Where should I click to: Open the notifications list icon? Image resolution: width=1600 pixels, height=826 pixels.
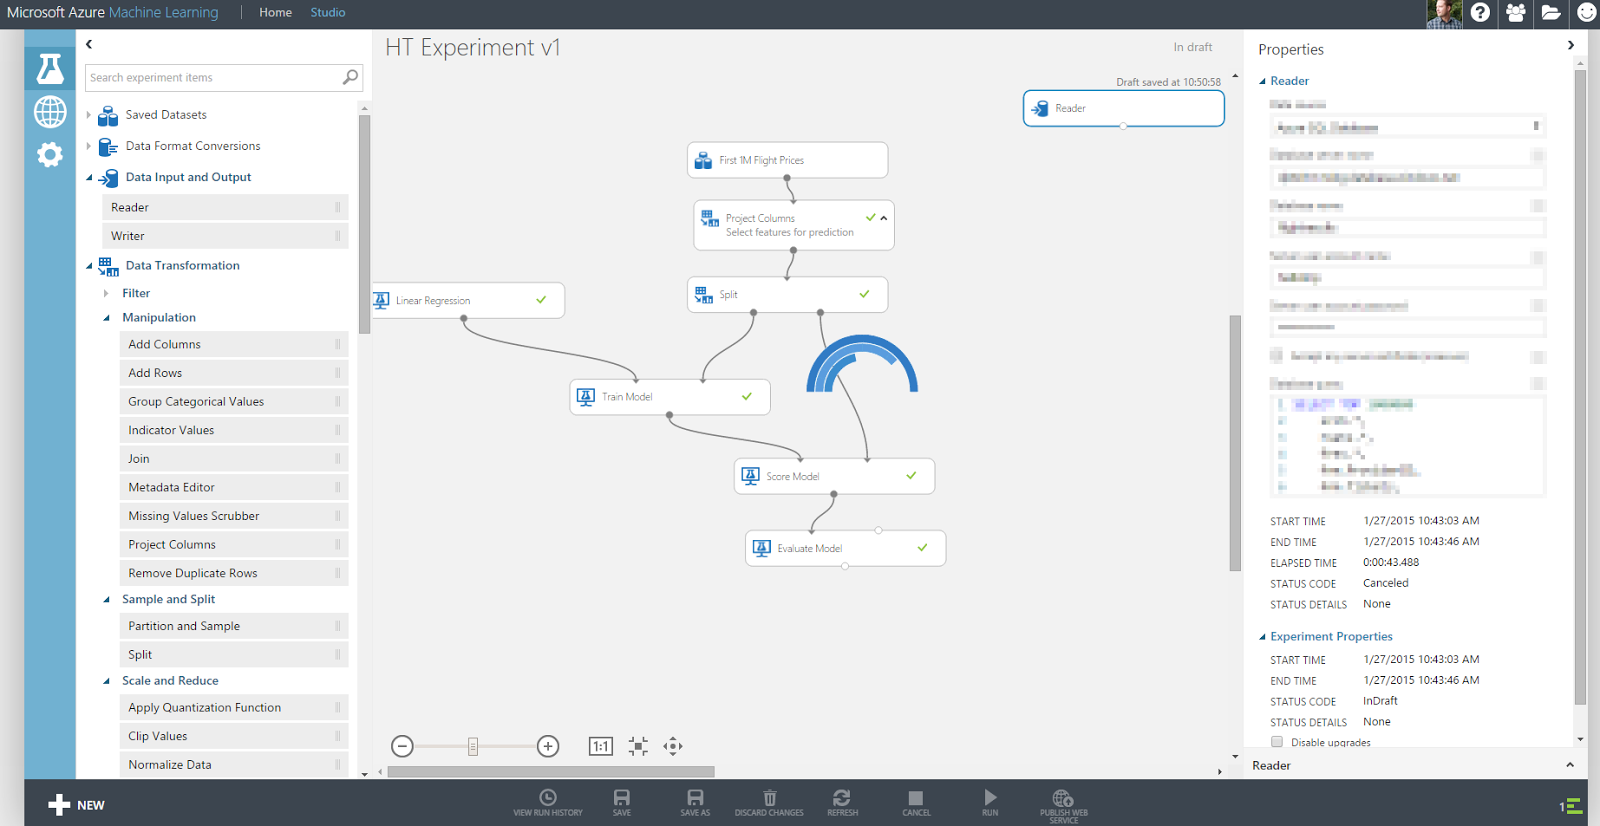pos(1571,805)
